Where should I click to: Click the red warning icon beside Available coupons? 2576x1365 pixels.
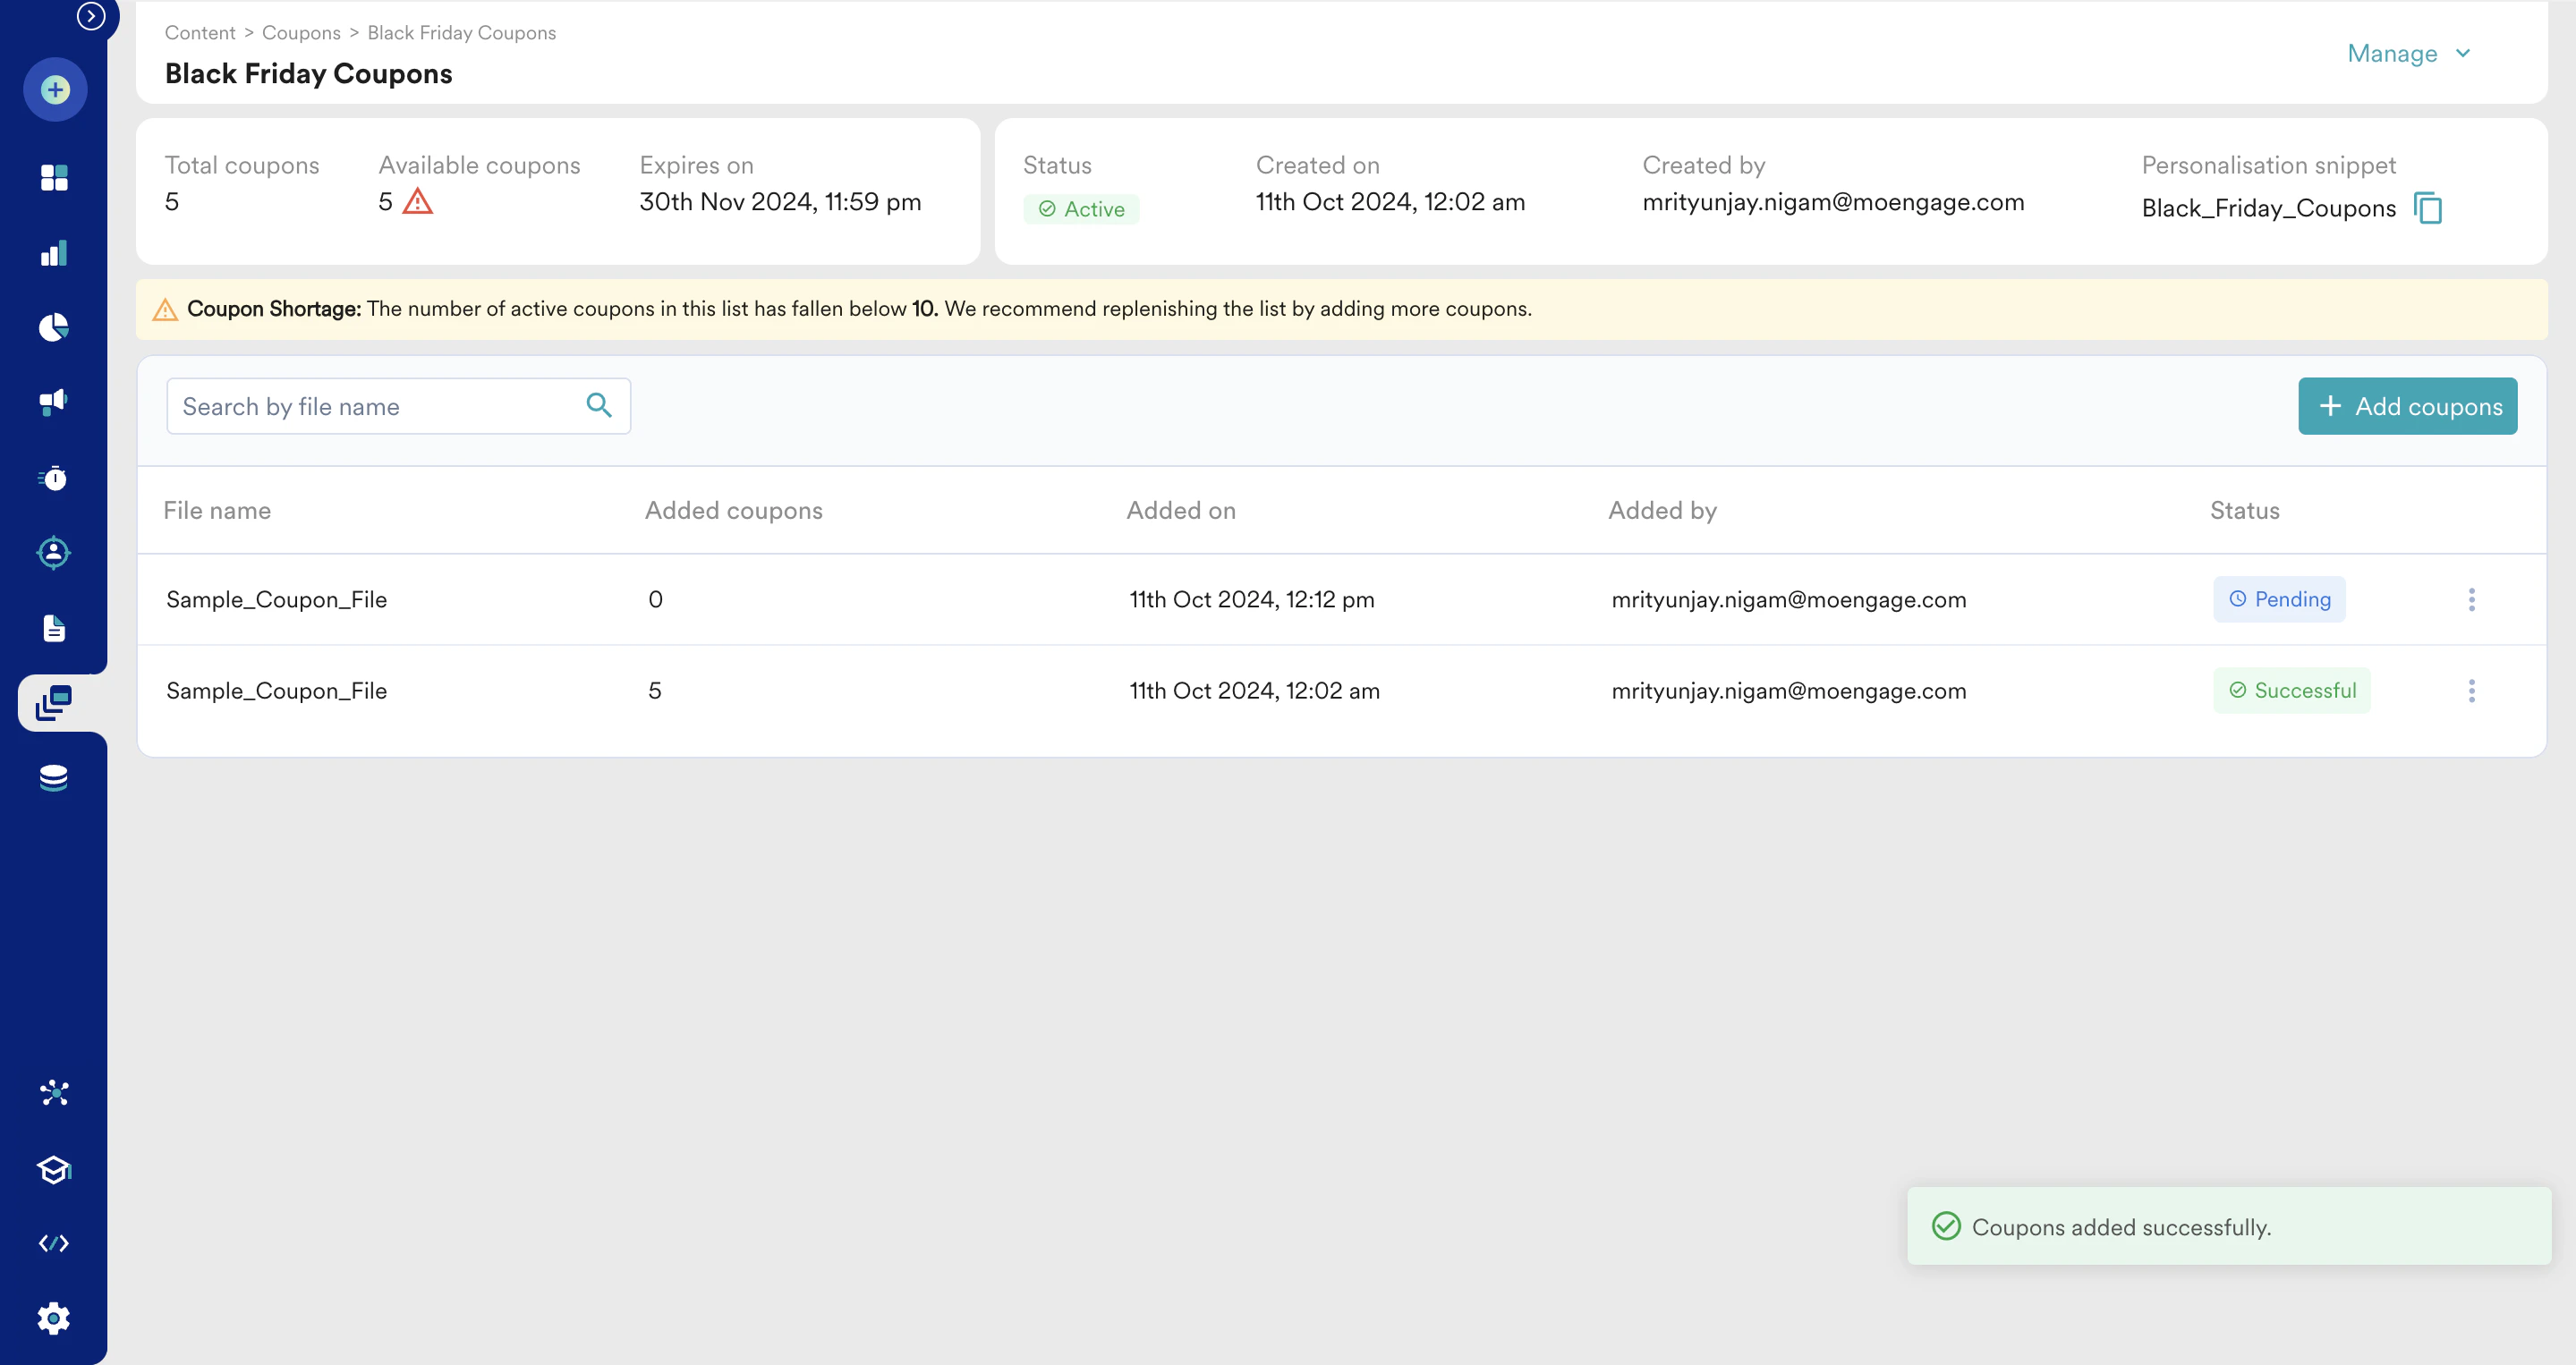[418, 202]
